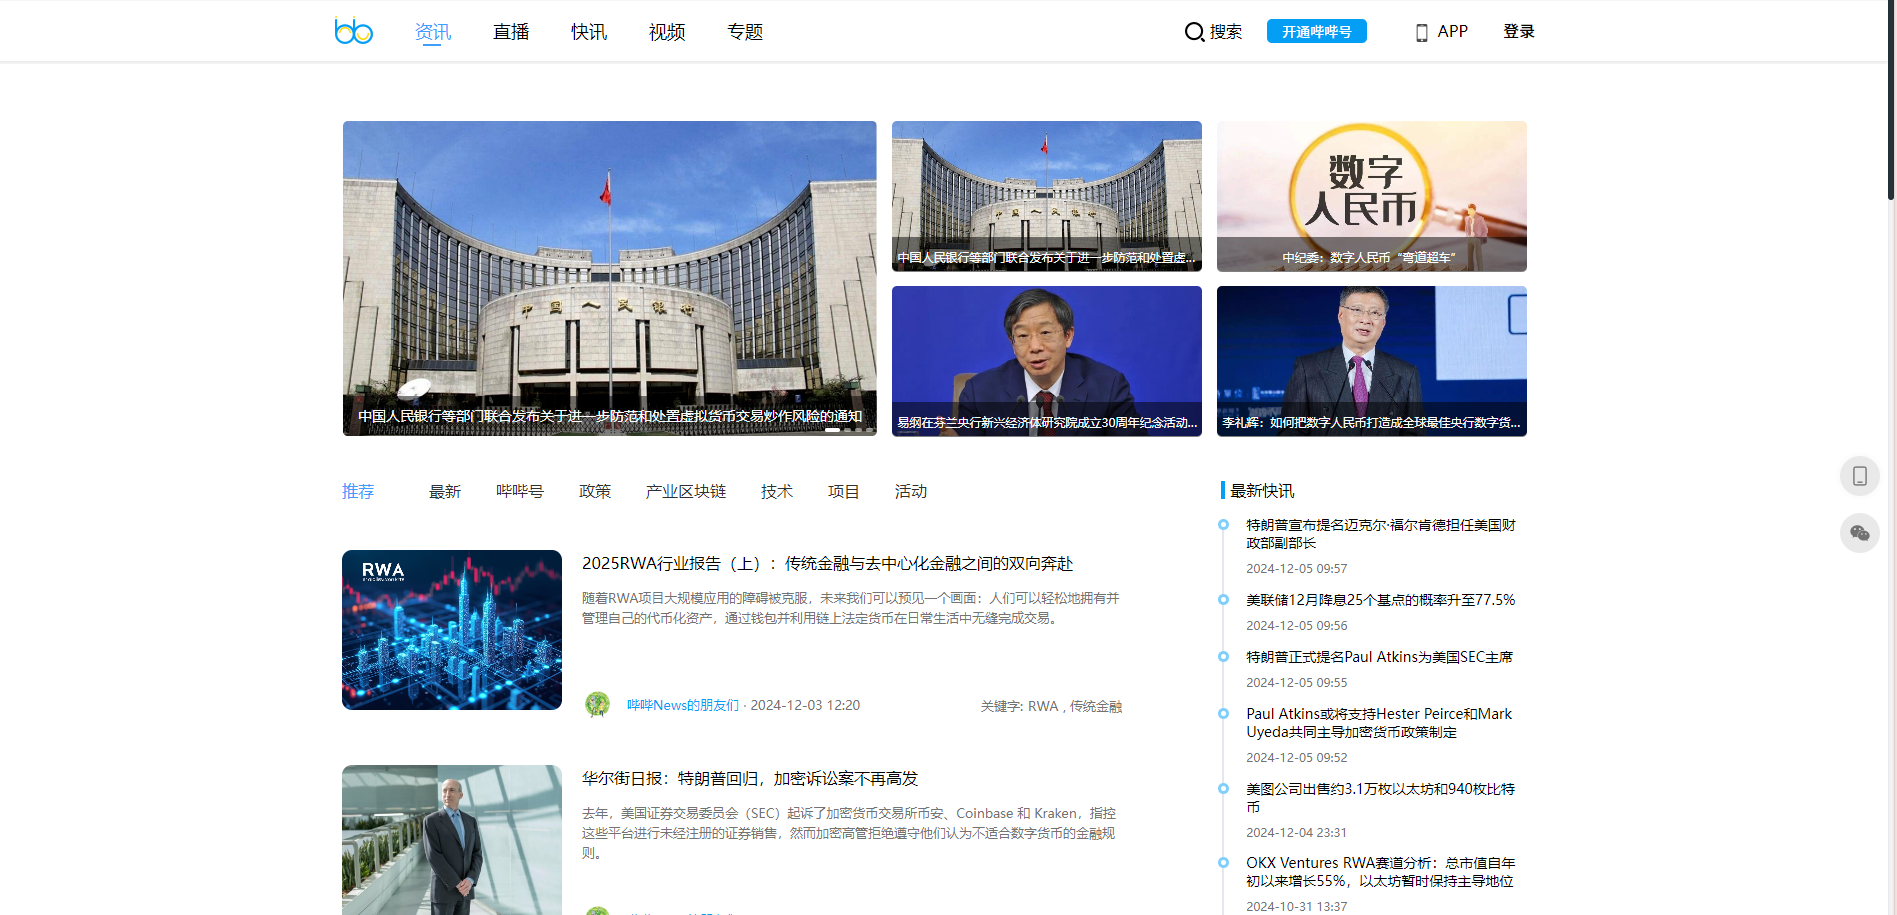
Task: Switch to the 视频 section
Action: (666, 31)
